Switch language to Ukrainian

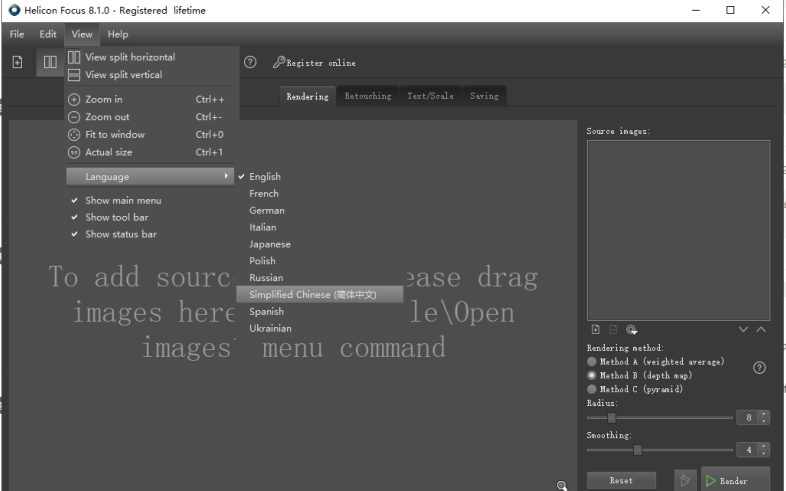pos(319,328)
